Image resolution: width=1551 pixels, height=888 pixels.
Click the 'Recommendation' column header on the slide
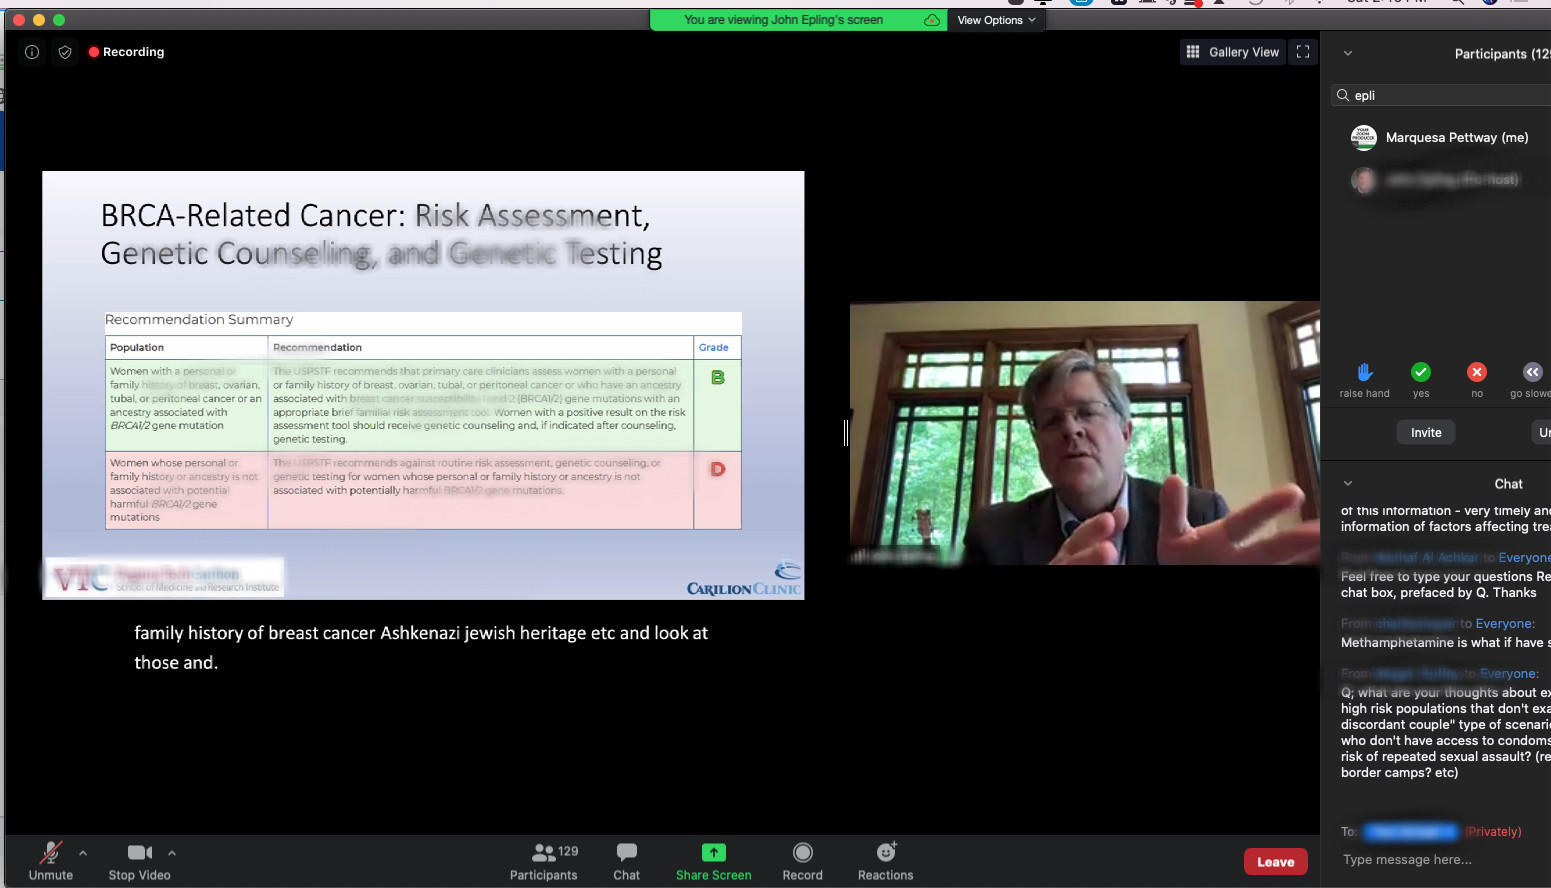pos(317,348)
